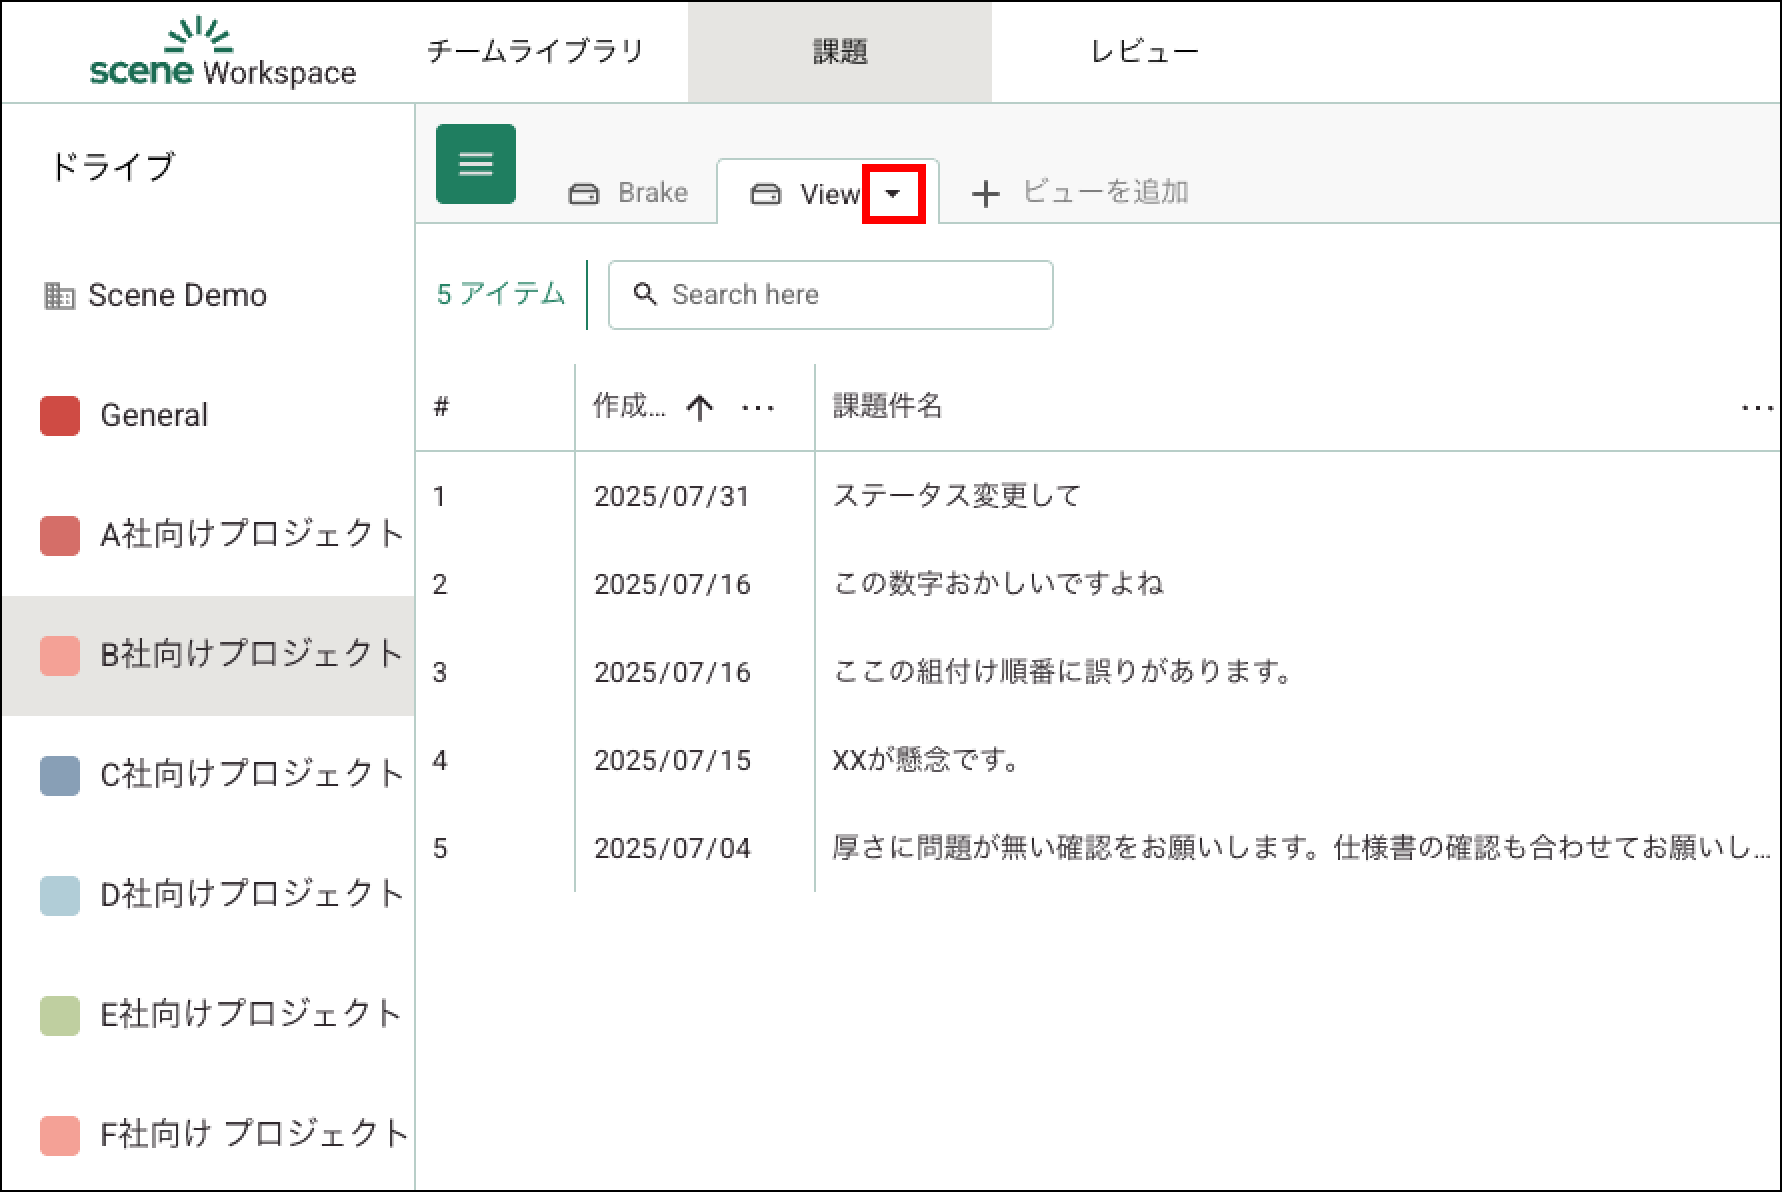Screen dimensions: 1782x1192
Task: Click the green hamburger menu button
Action: point(475,164)
